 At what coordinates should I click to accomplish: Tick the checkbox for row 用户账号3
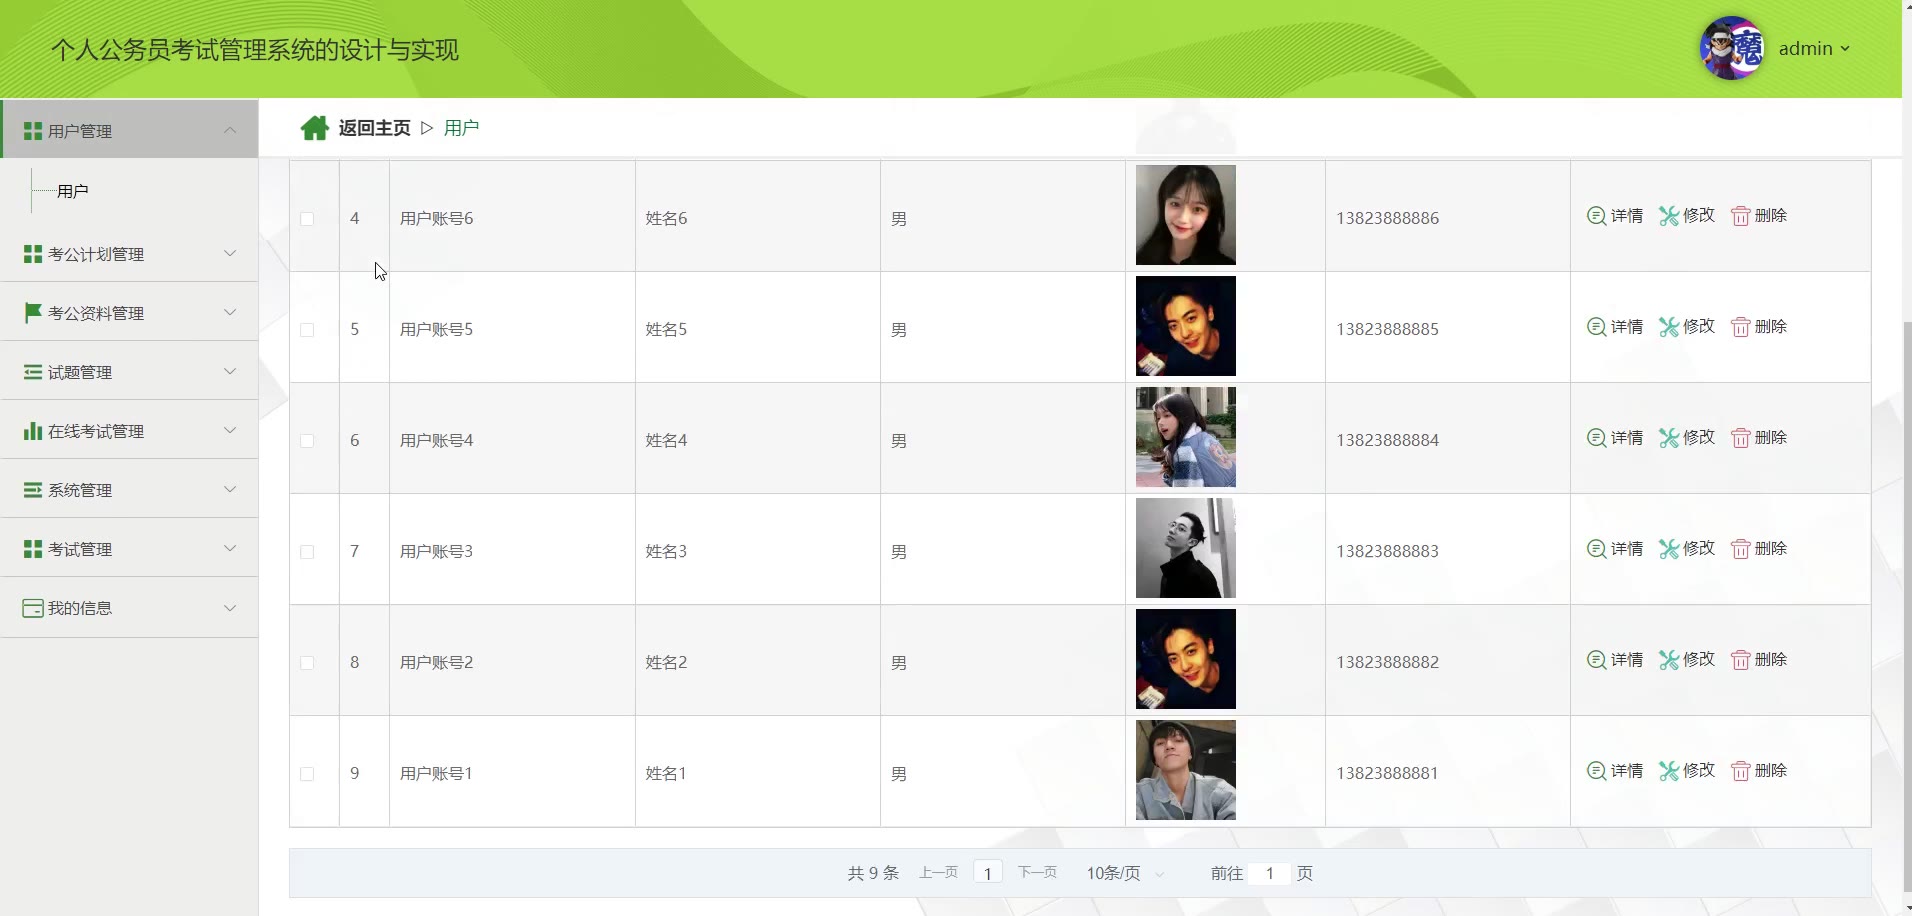click(307, 552)
